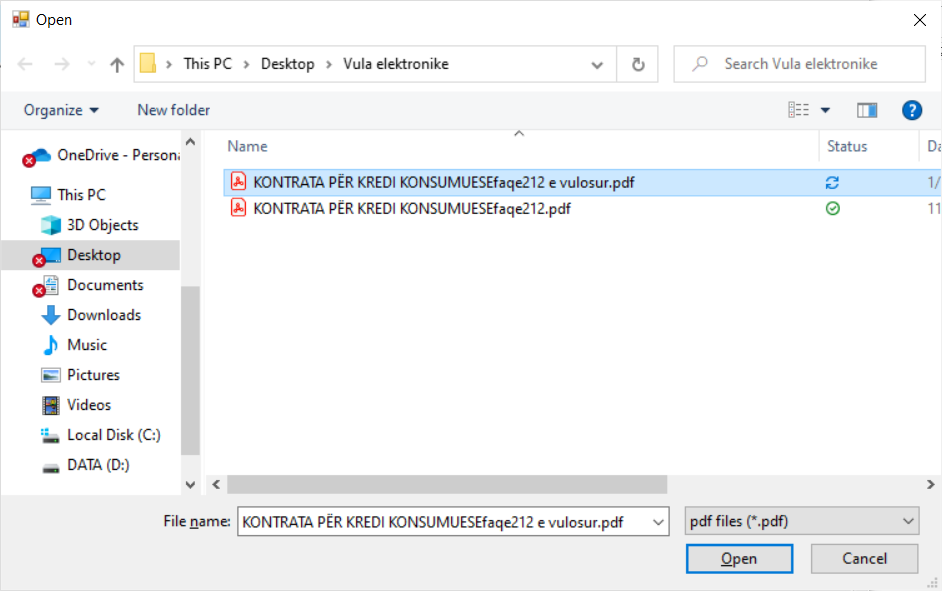Click the sync status icon of vulosur.pdf
The width and height of the screenshot is (942, 591).
(x=832, y=183)
